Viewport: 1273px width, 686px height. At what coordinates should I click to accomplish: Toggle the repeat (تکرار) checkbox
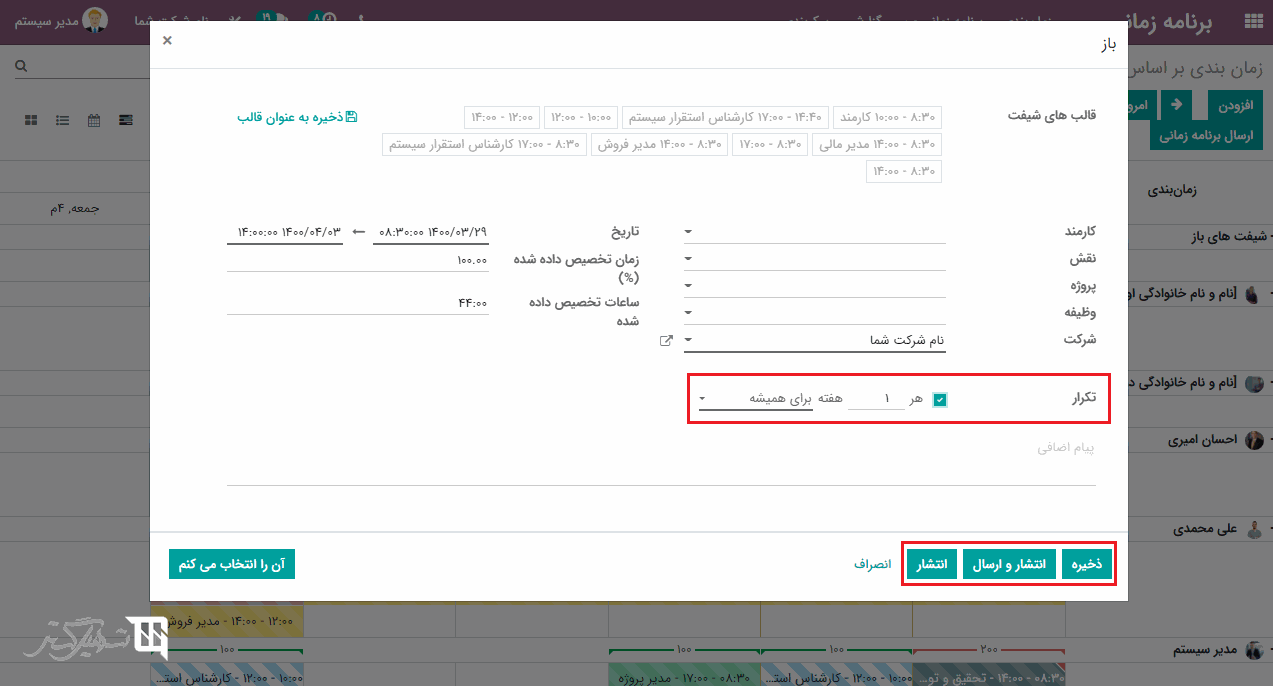[939, 400]
